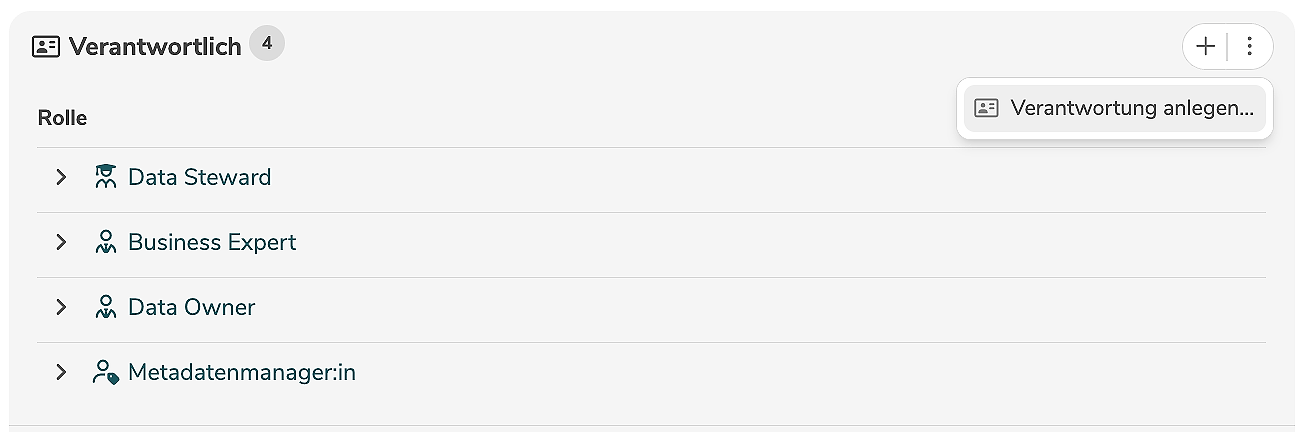Click the Data Steward graduate icon
Viewport: 1304px width, 432px height.
click(105, 177)
